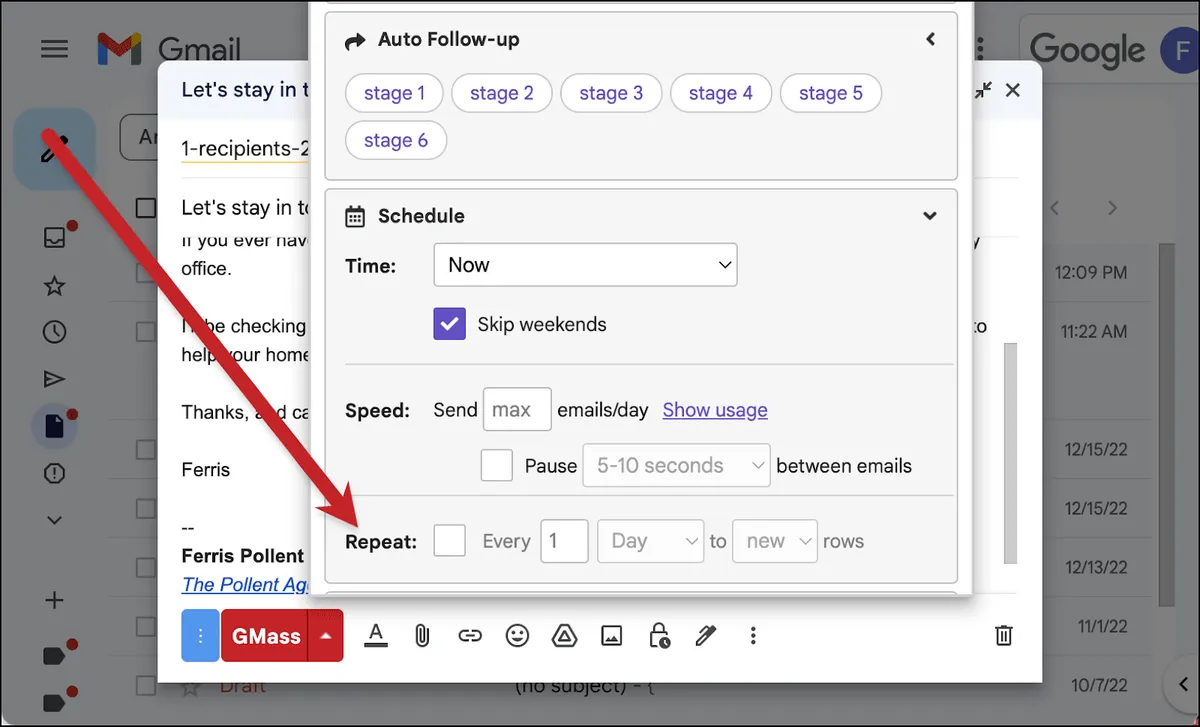Open Starred mail star icon in sidebar
This screenshot has height=727, width=1200.
pyautogui.click(x=55, y=287)
